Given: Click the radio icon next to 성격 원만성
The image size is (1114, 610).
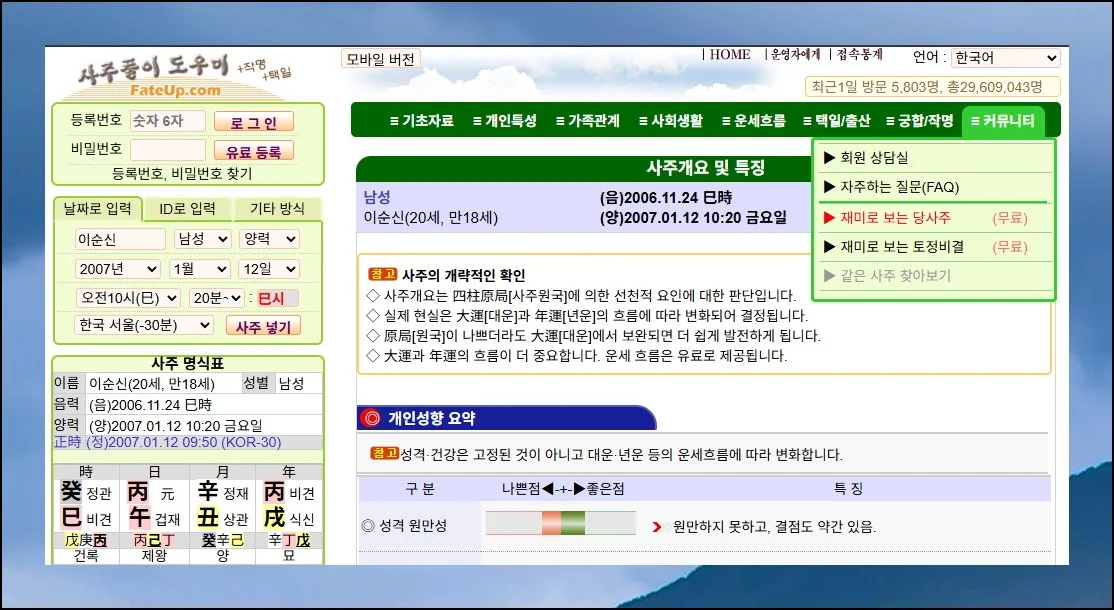Looking at the screenshot, I should 368,525.
